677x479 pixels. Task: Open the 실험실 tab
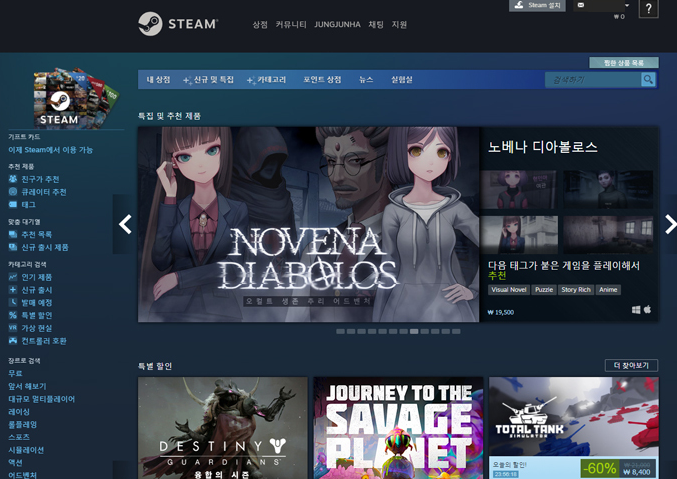402,79
